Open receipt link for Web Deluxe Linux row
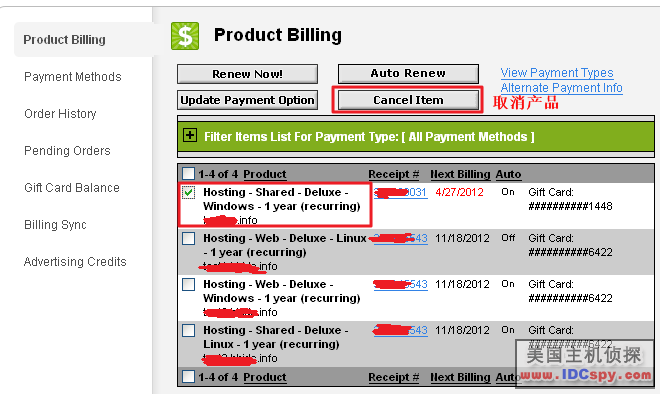The image size is (660, 394). point(400,238)
